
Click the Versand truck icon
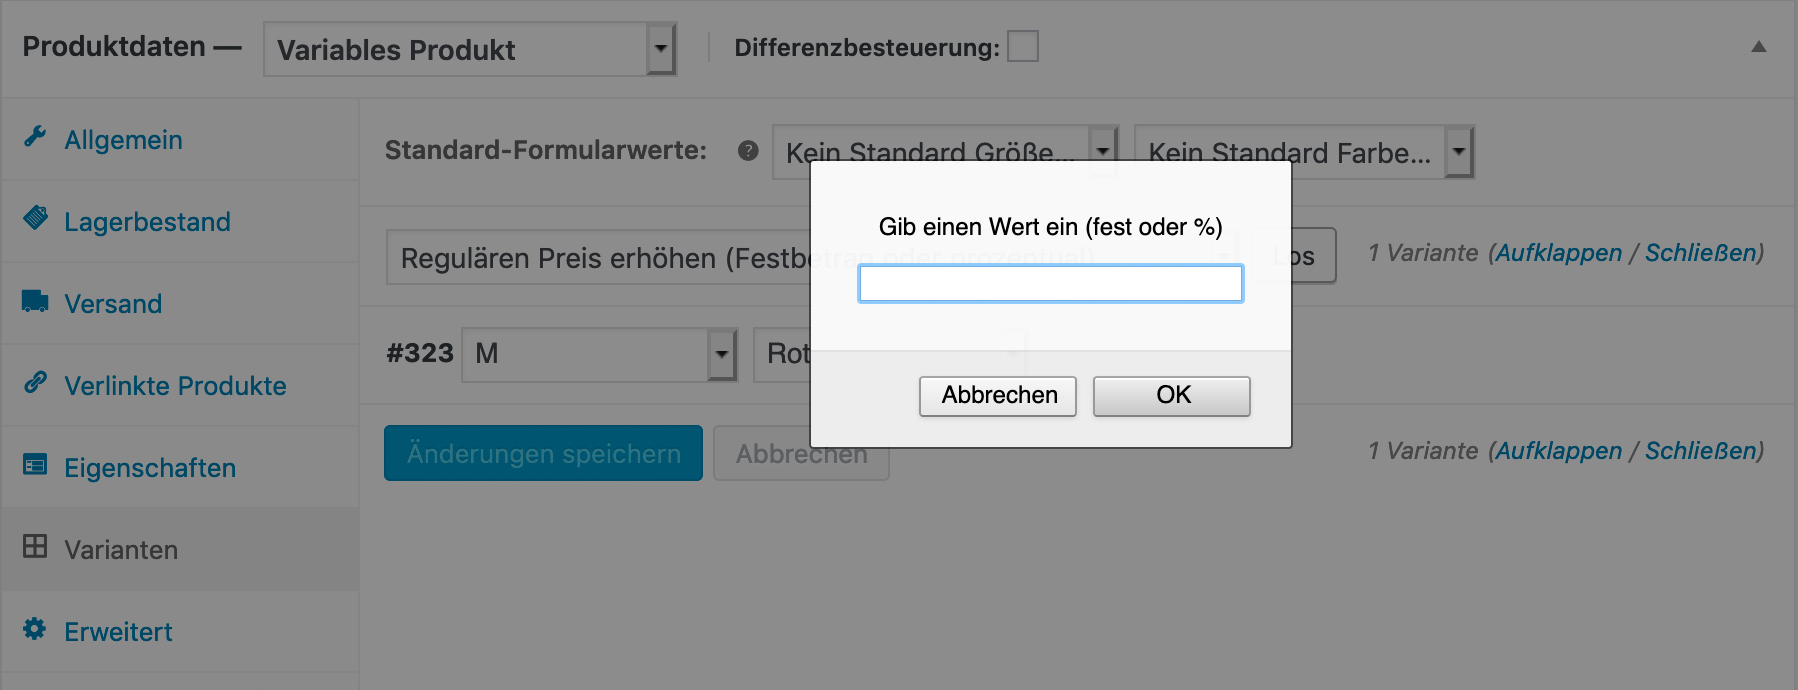pos(35,300)
